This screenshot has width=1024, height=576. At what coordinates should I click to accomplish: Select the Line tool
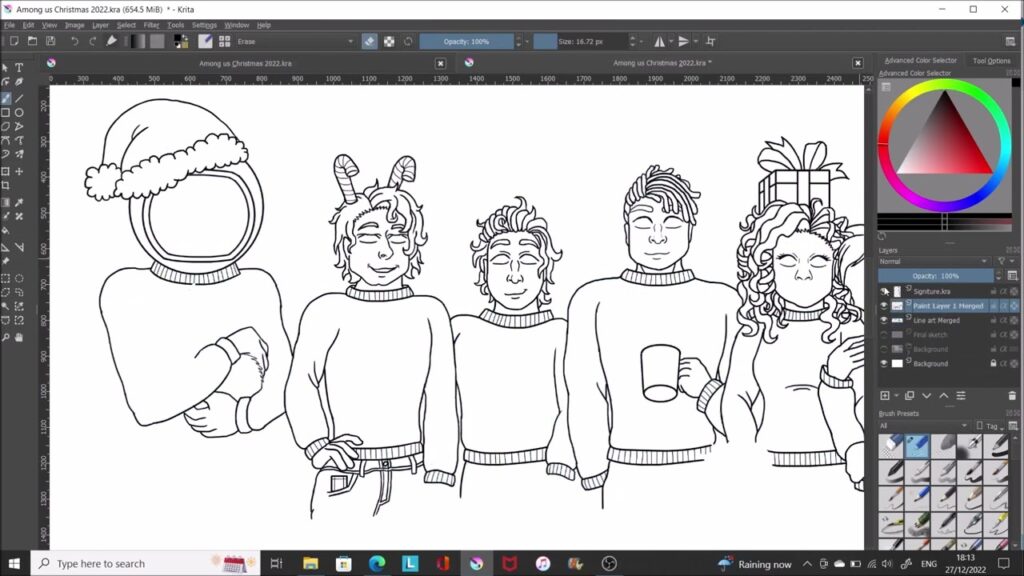[x=19, y=98]
